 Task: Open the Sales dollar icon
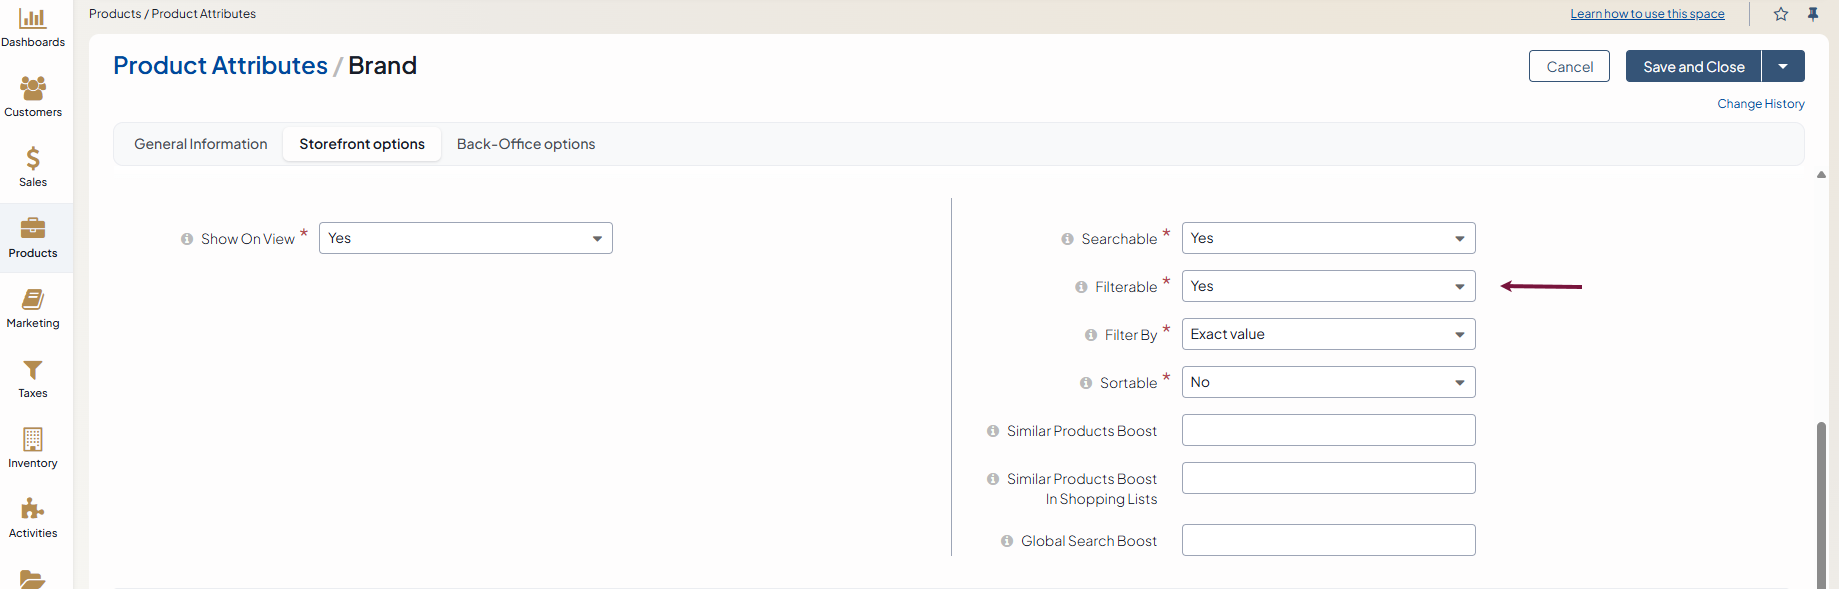(x=33, y=160)
